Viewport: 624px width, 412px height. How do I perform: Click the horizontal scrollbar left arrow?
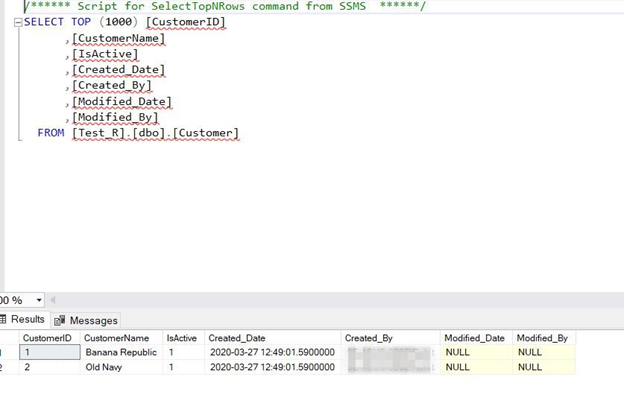click(53, 300)
